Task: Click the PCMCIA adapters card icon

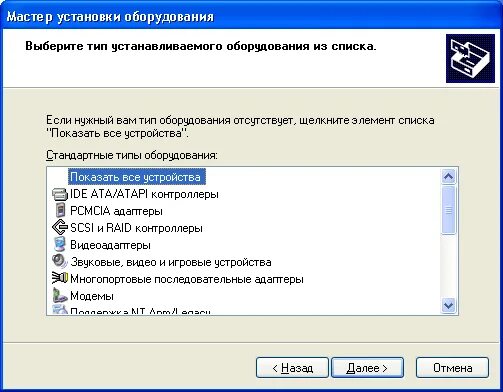Action: 60,211
